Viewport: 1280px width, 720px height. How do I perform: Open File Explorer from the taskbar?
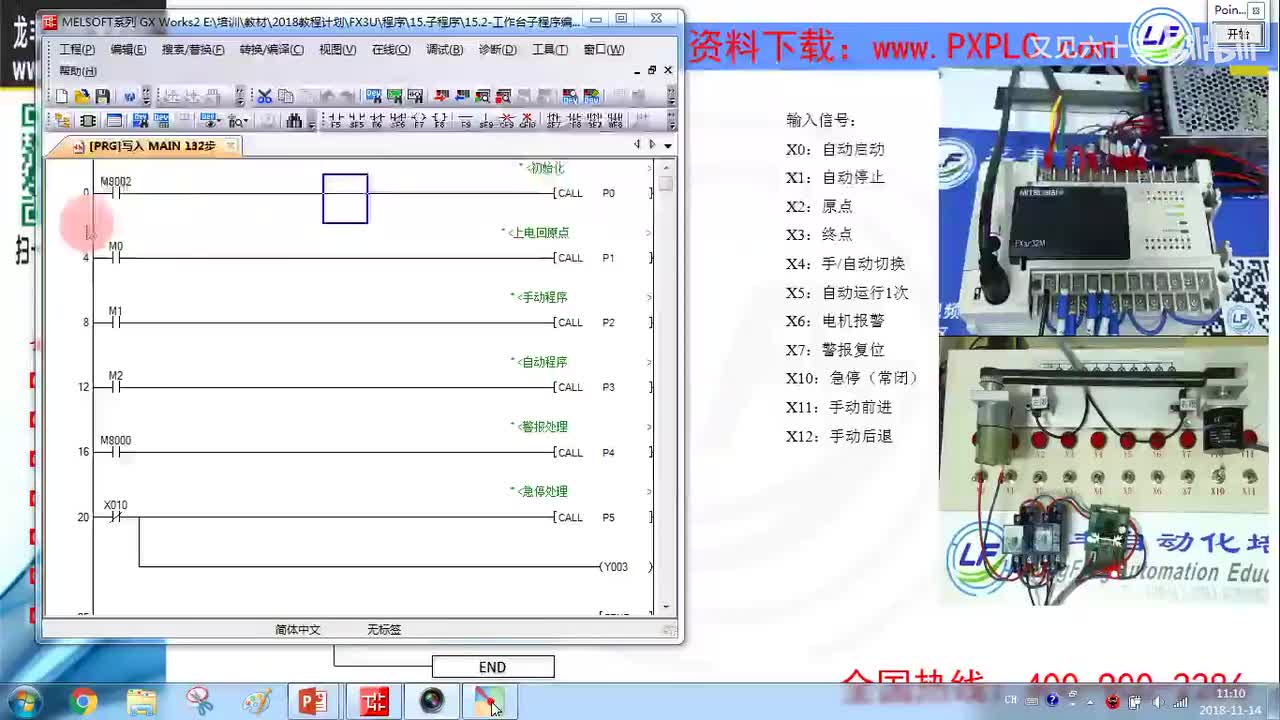coord(142,702)
